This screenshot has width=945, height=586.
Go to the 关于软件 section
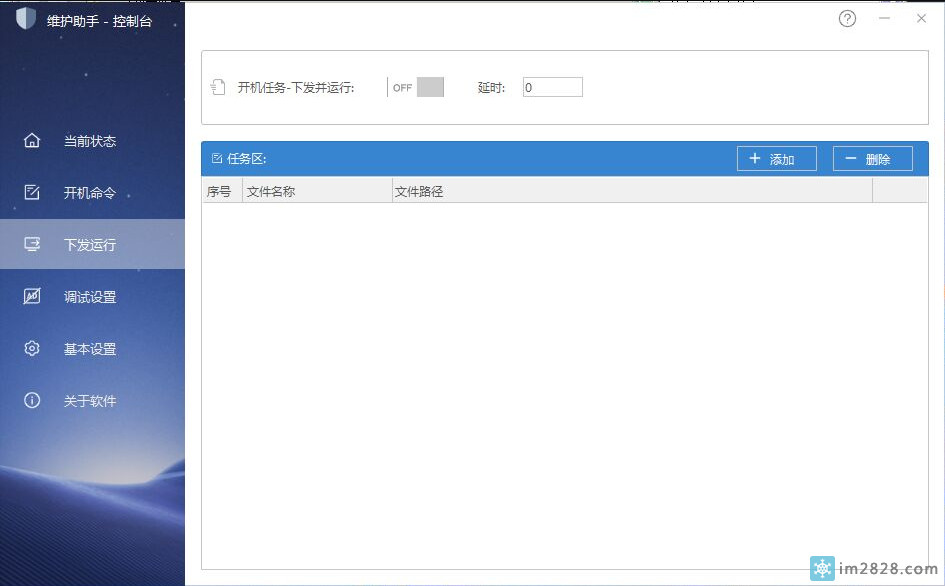point(90,401)
